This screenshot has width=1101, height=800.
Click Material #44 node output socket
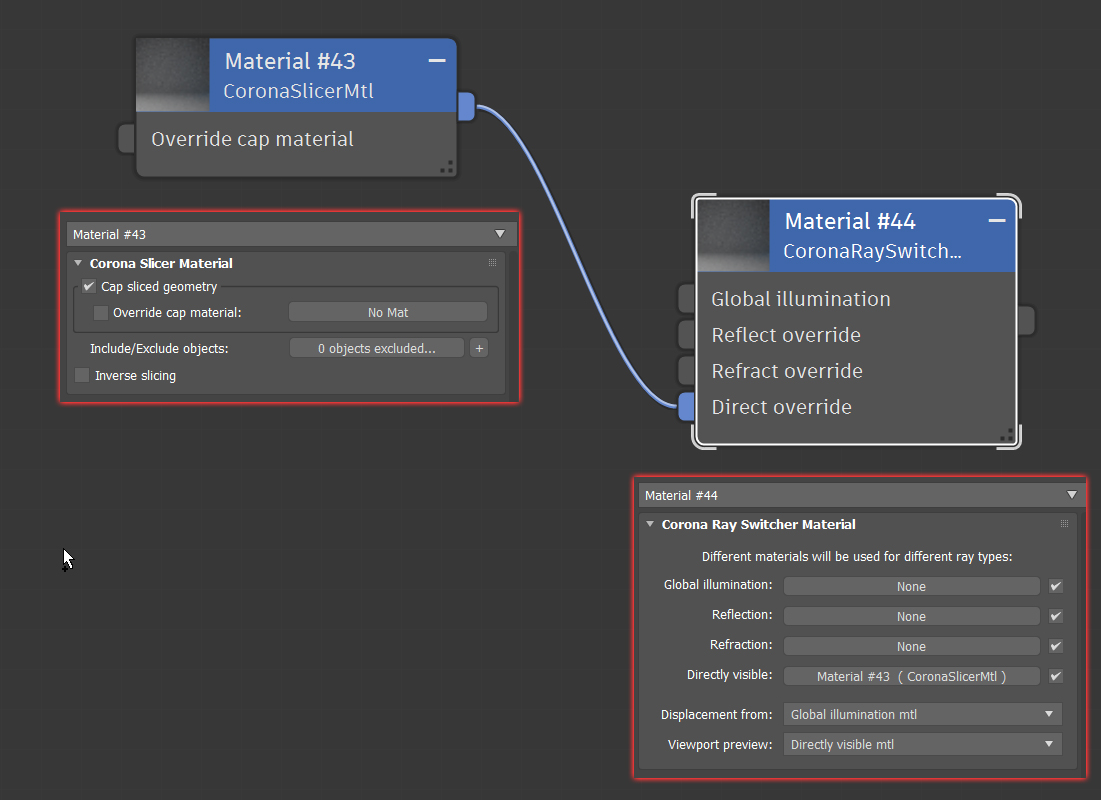[1025, 320]
